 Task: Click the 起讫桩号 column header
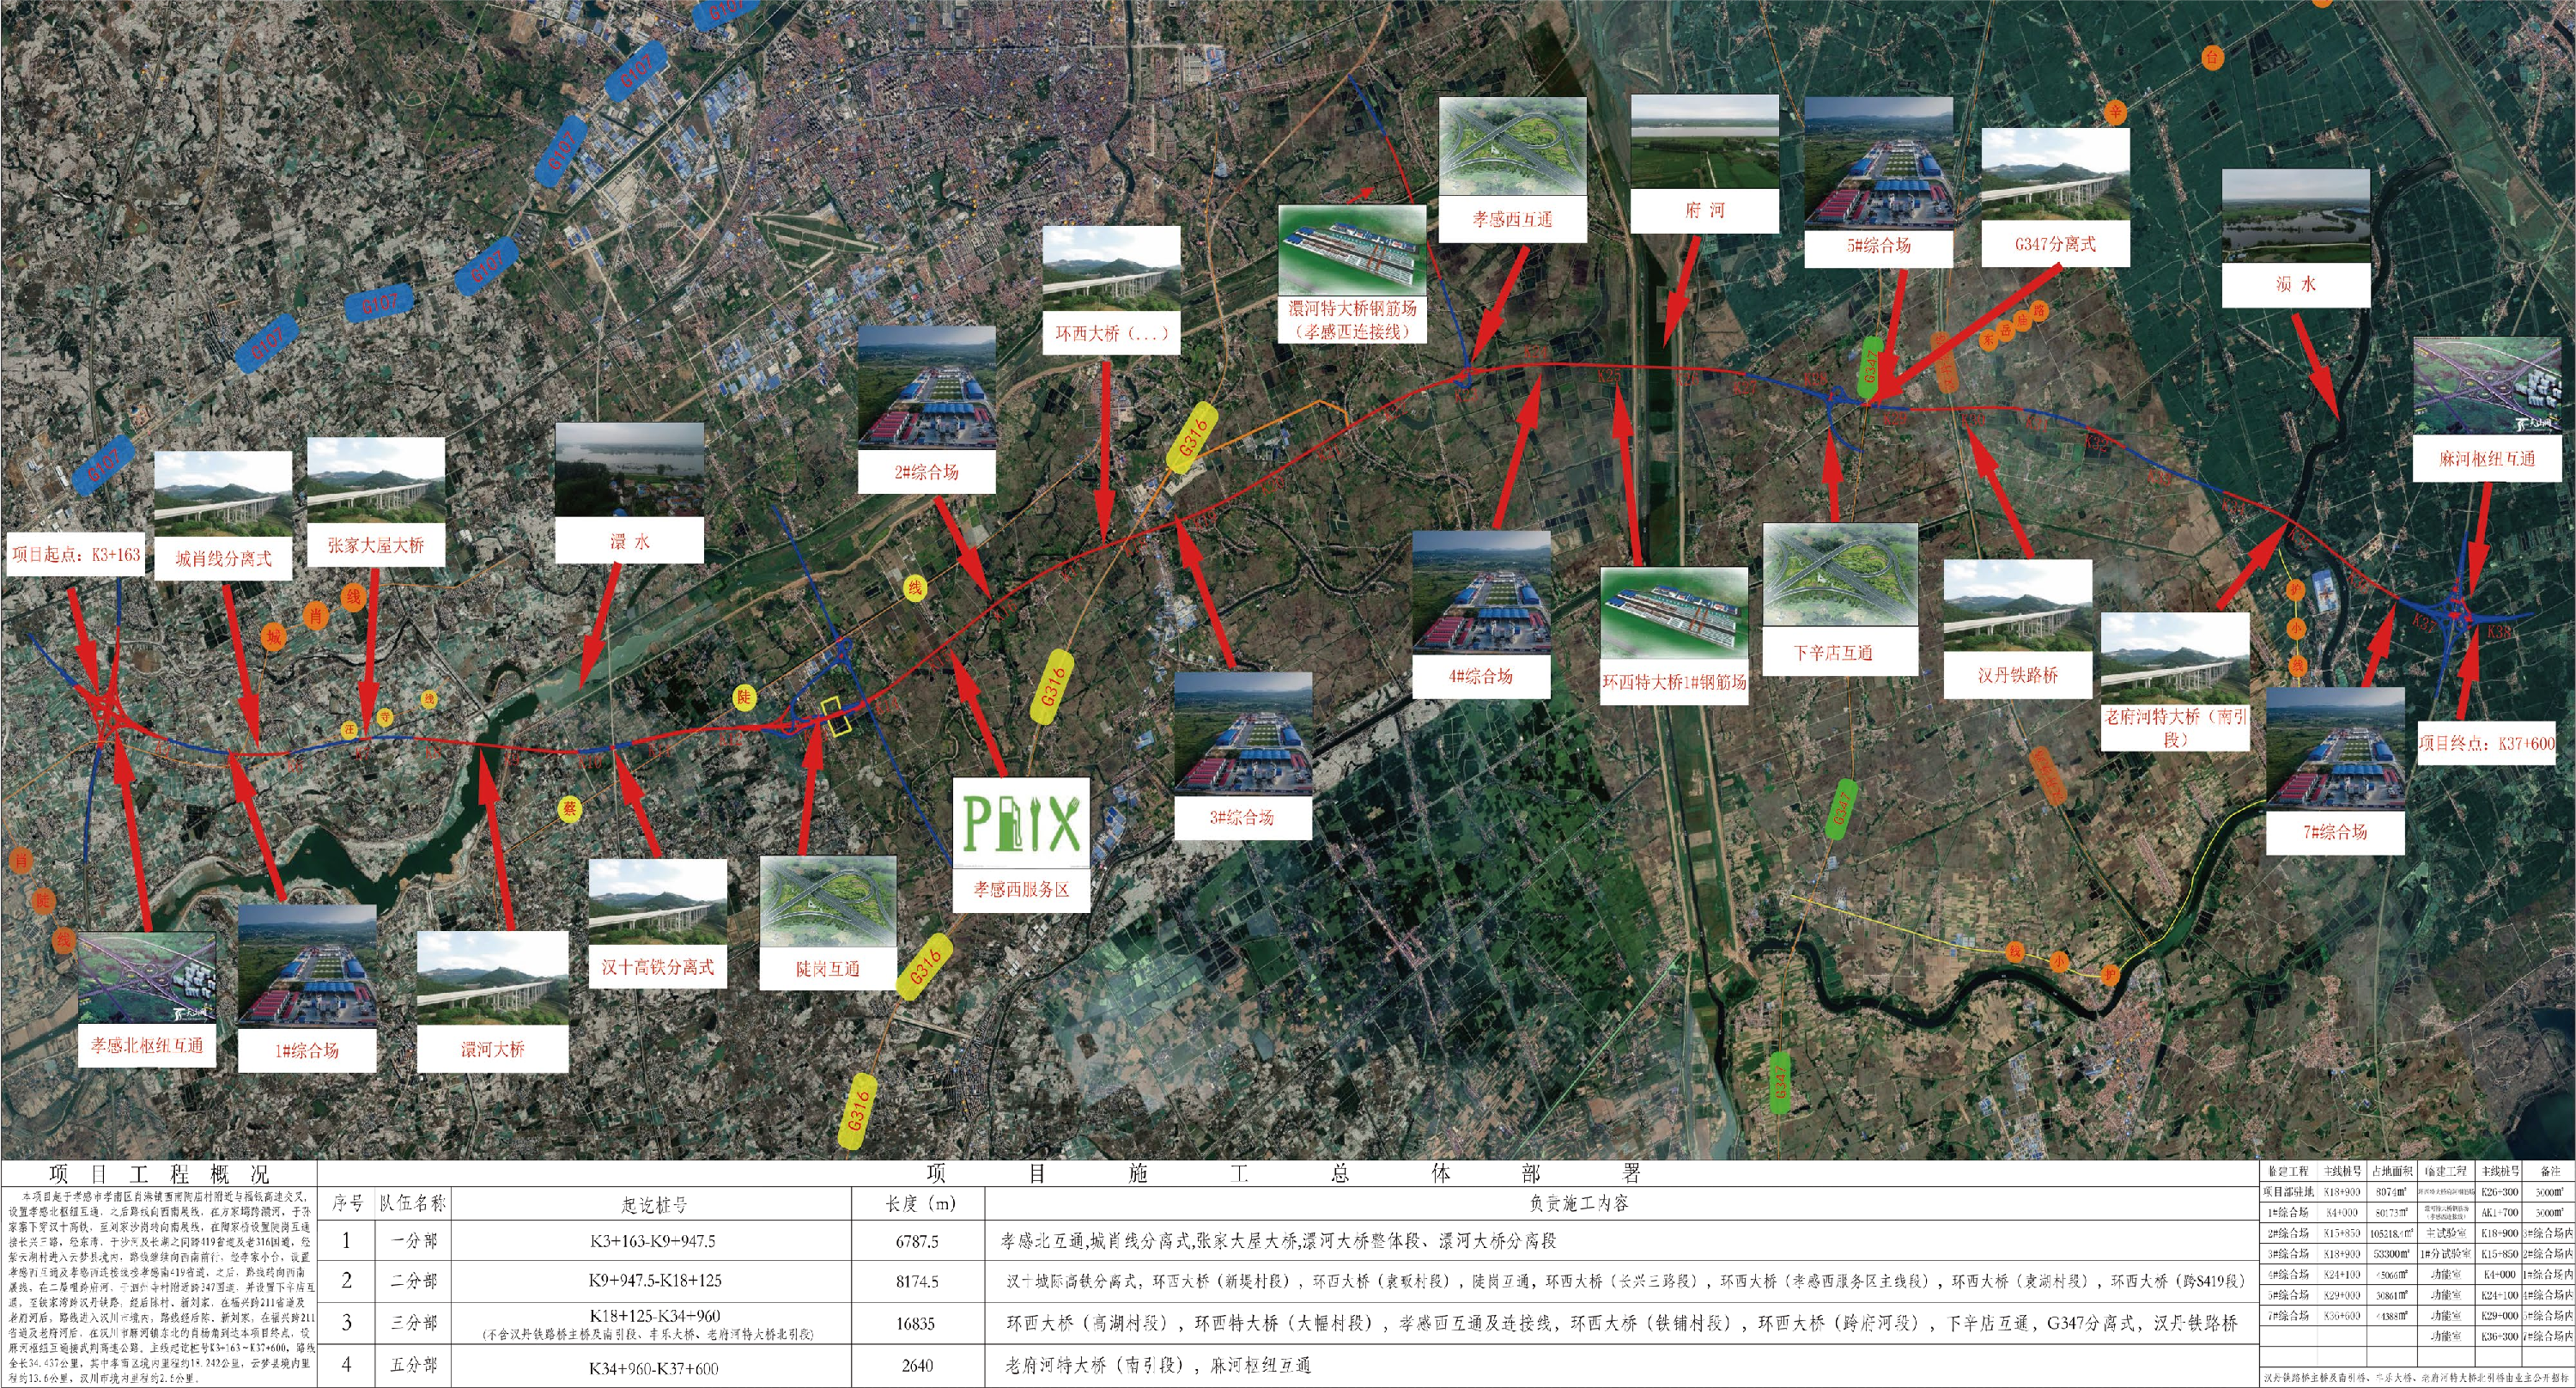point(654,1204)
